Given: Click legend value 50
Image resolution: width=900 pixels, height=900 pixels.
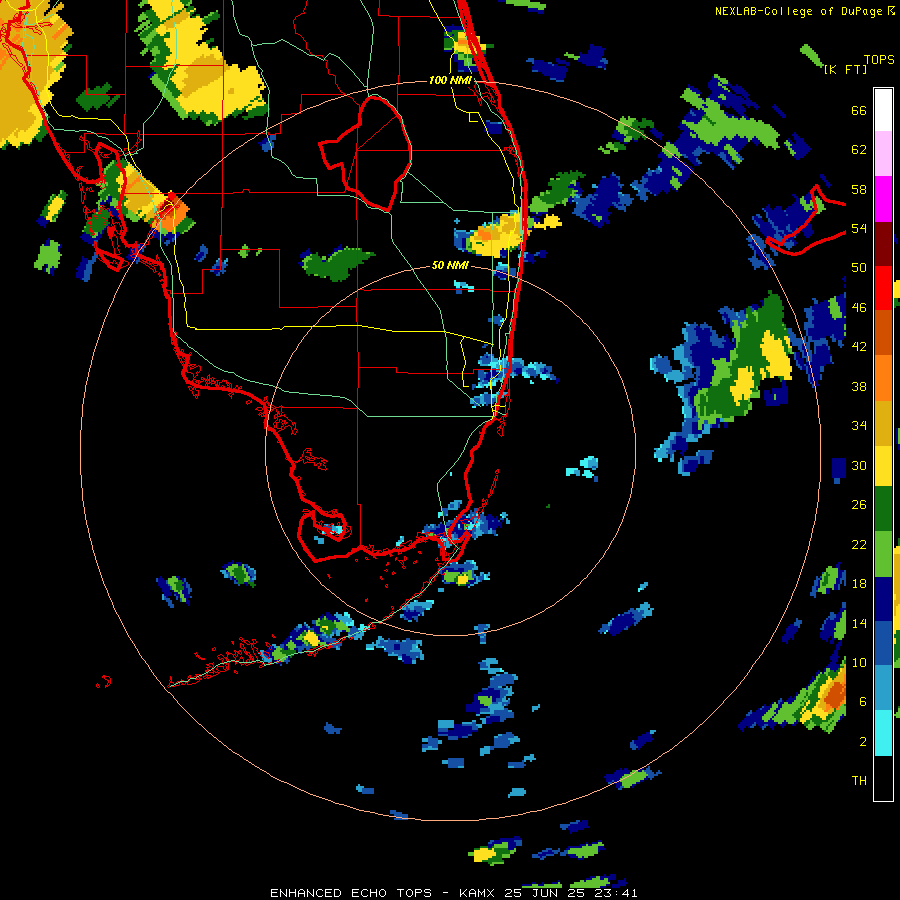Looking at the screenshot, I should click(x=859, y=268).
